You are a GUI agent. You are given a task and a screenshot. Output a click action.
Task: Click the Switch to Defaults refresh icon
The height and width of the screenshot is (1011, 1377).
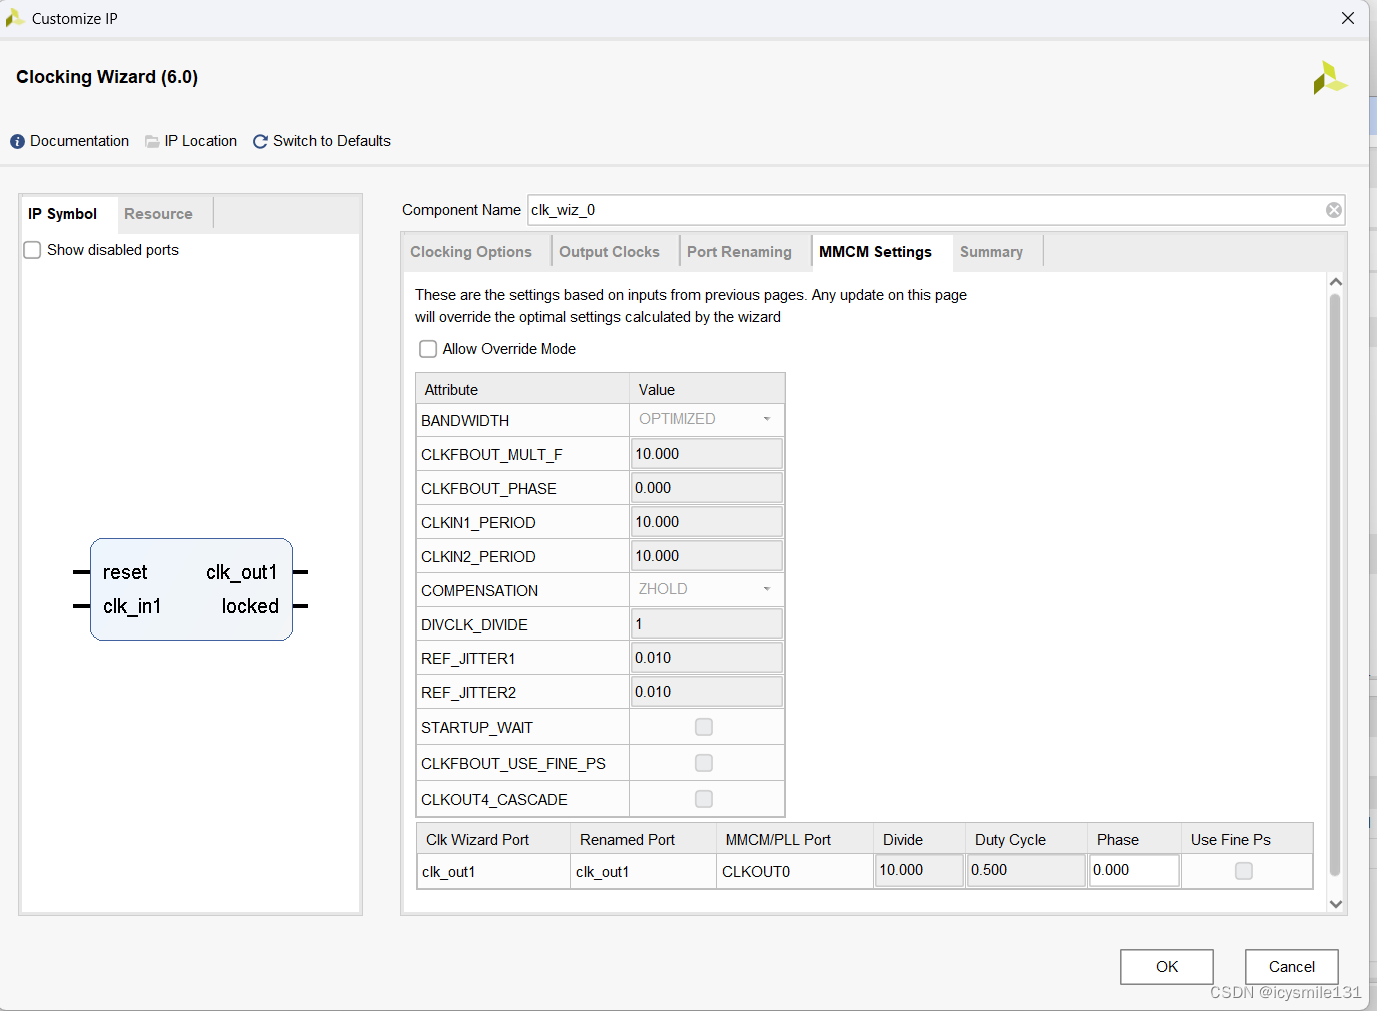click(x=260, y=142)
